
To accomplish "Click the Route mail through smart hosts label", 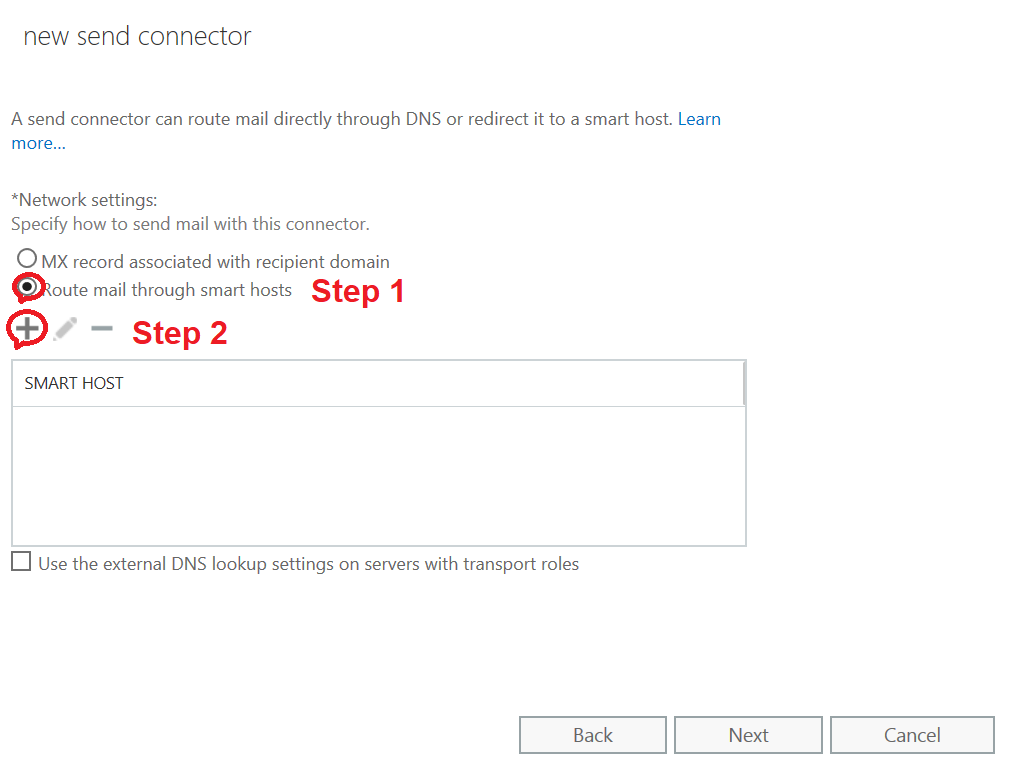I will 167,290.
